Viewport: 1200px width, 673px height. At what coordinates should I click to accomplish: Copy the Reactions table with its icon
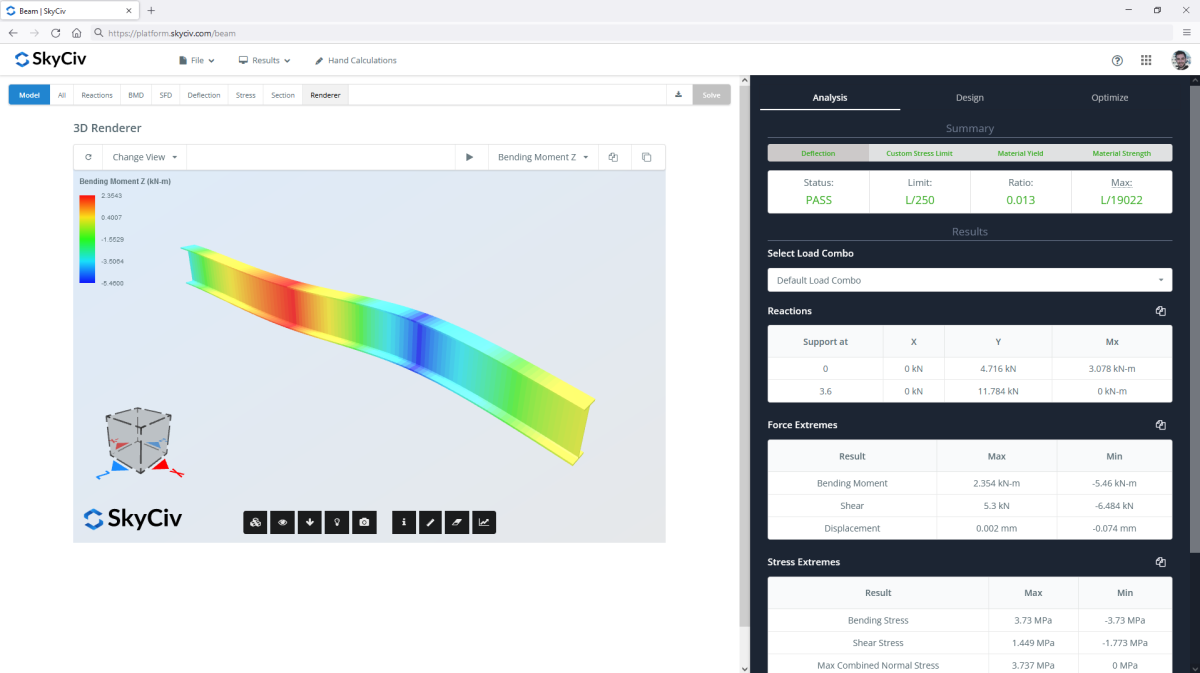pos(1160,311)
